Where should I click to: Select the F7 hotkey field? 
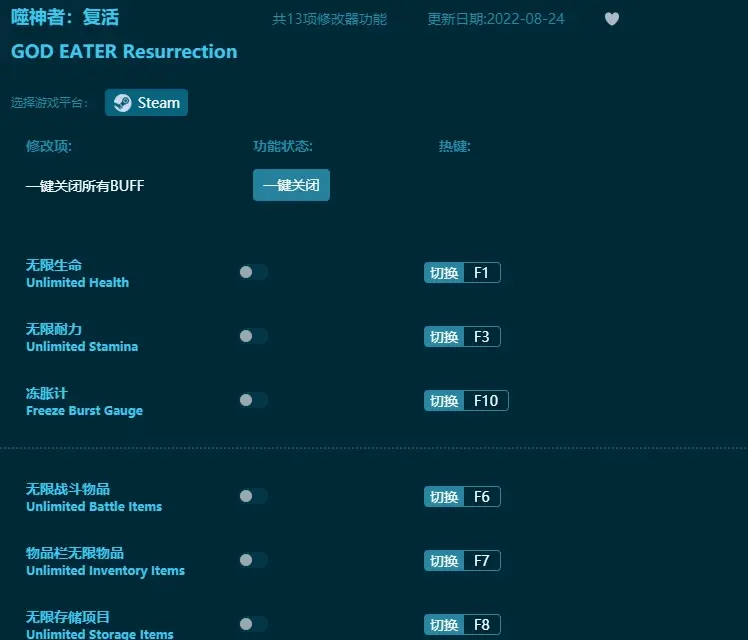482,561
